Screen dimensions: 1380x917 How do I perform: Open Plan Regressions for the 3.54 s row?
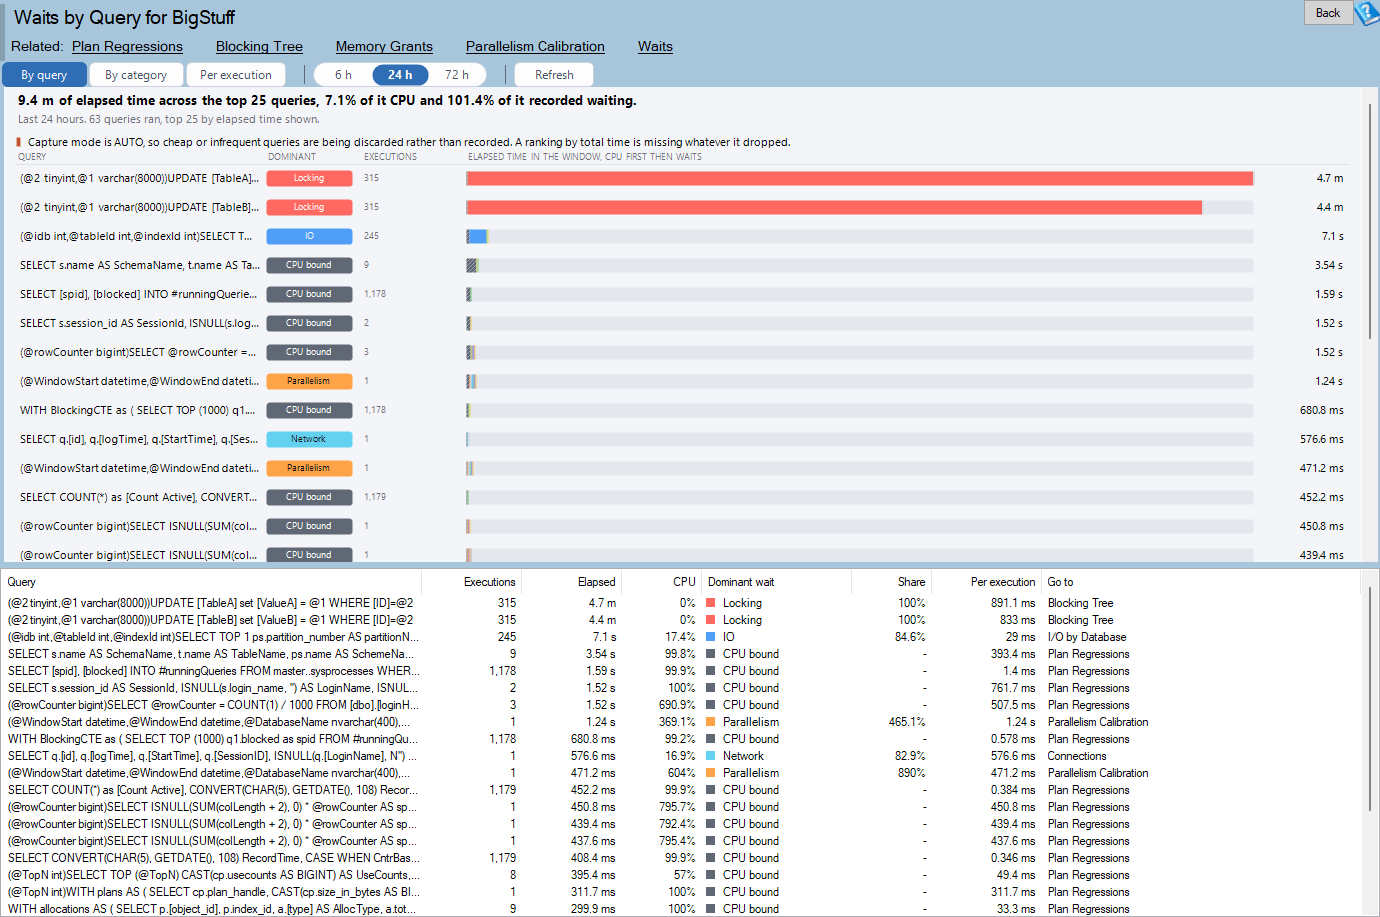[x=1088, y=654]
